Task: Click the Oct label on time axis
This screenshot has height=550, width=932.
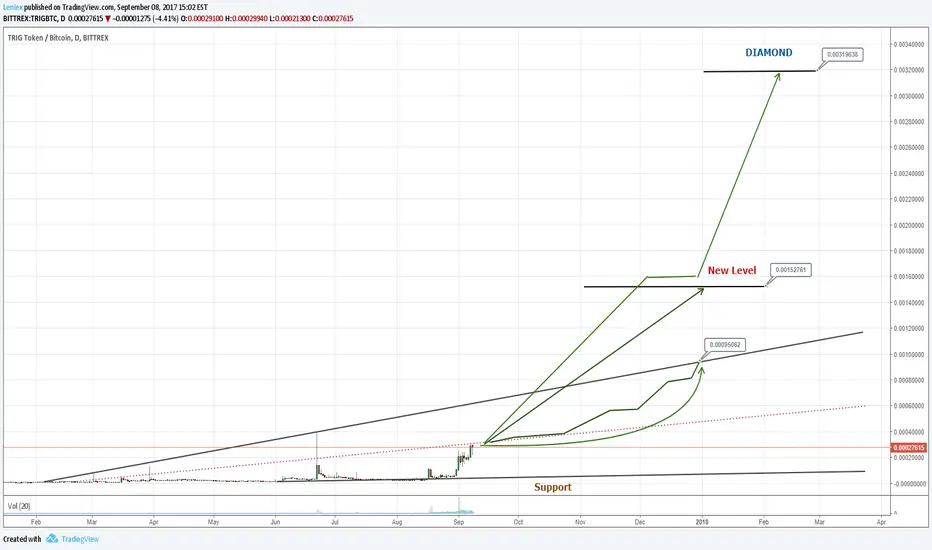Action: click(x=518, y=522)
